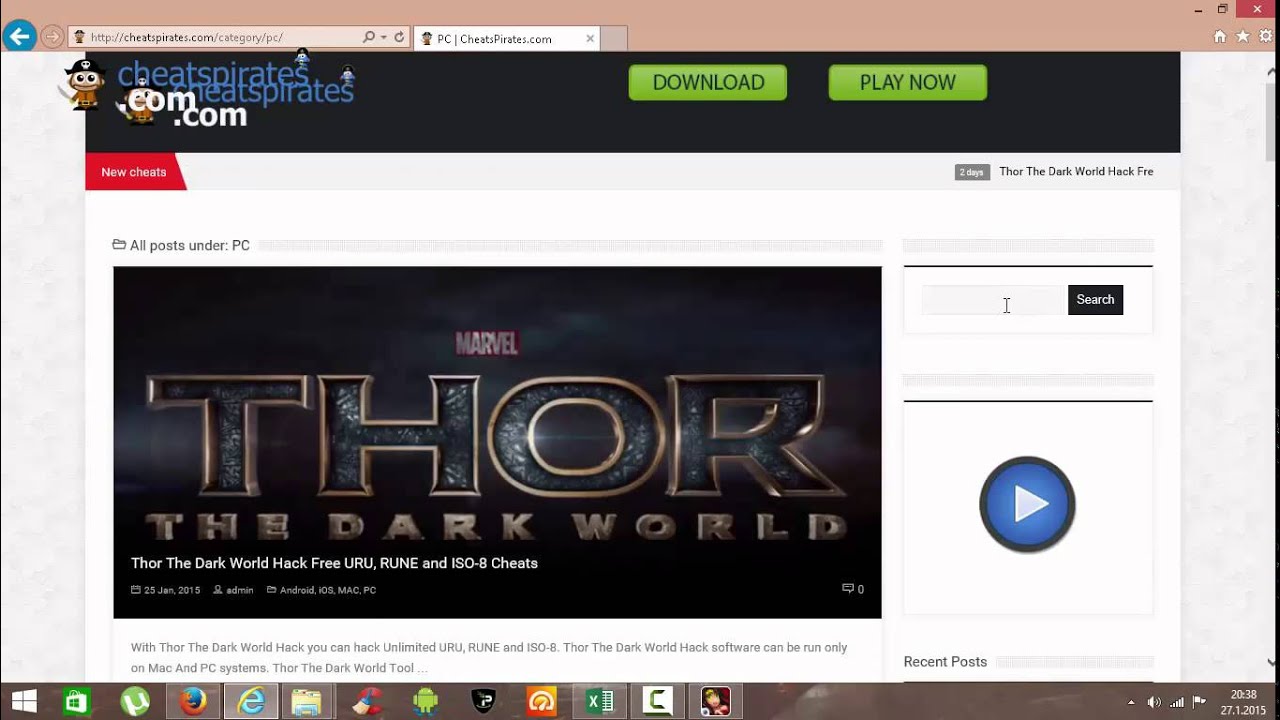Click the red New cheats label
Image resolution: width=1280 pixels, height=720 pixels.
[134, 172]
